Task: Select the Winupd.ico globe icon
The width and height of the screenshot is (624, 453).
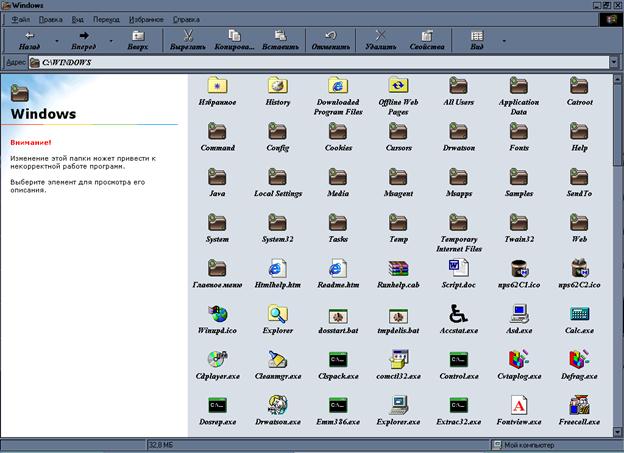Action: [x=217, y=314]
